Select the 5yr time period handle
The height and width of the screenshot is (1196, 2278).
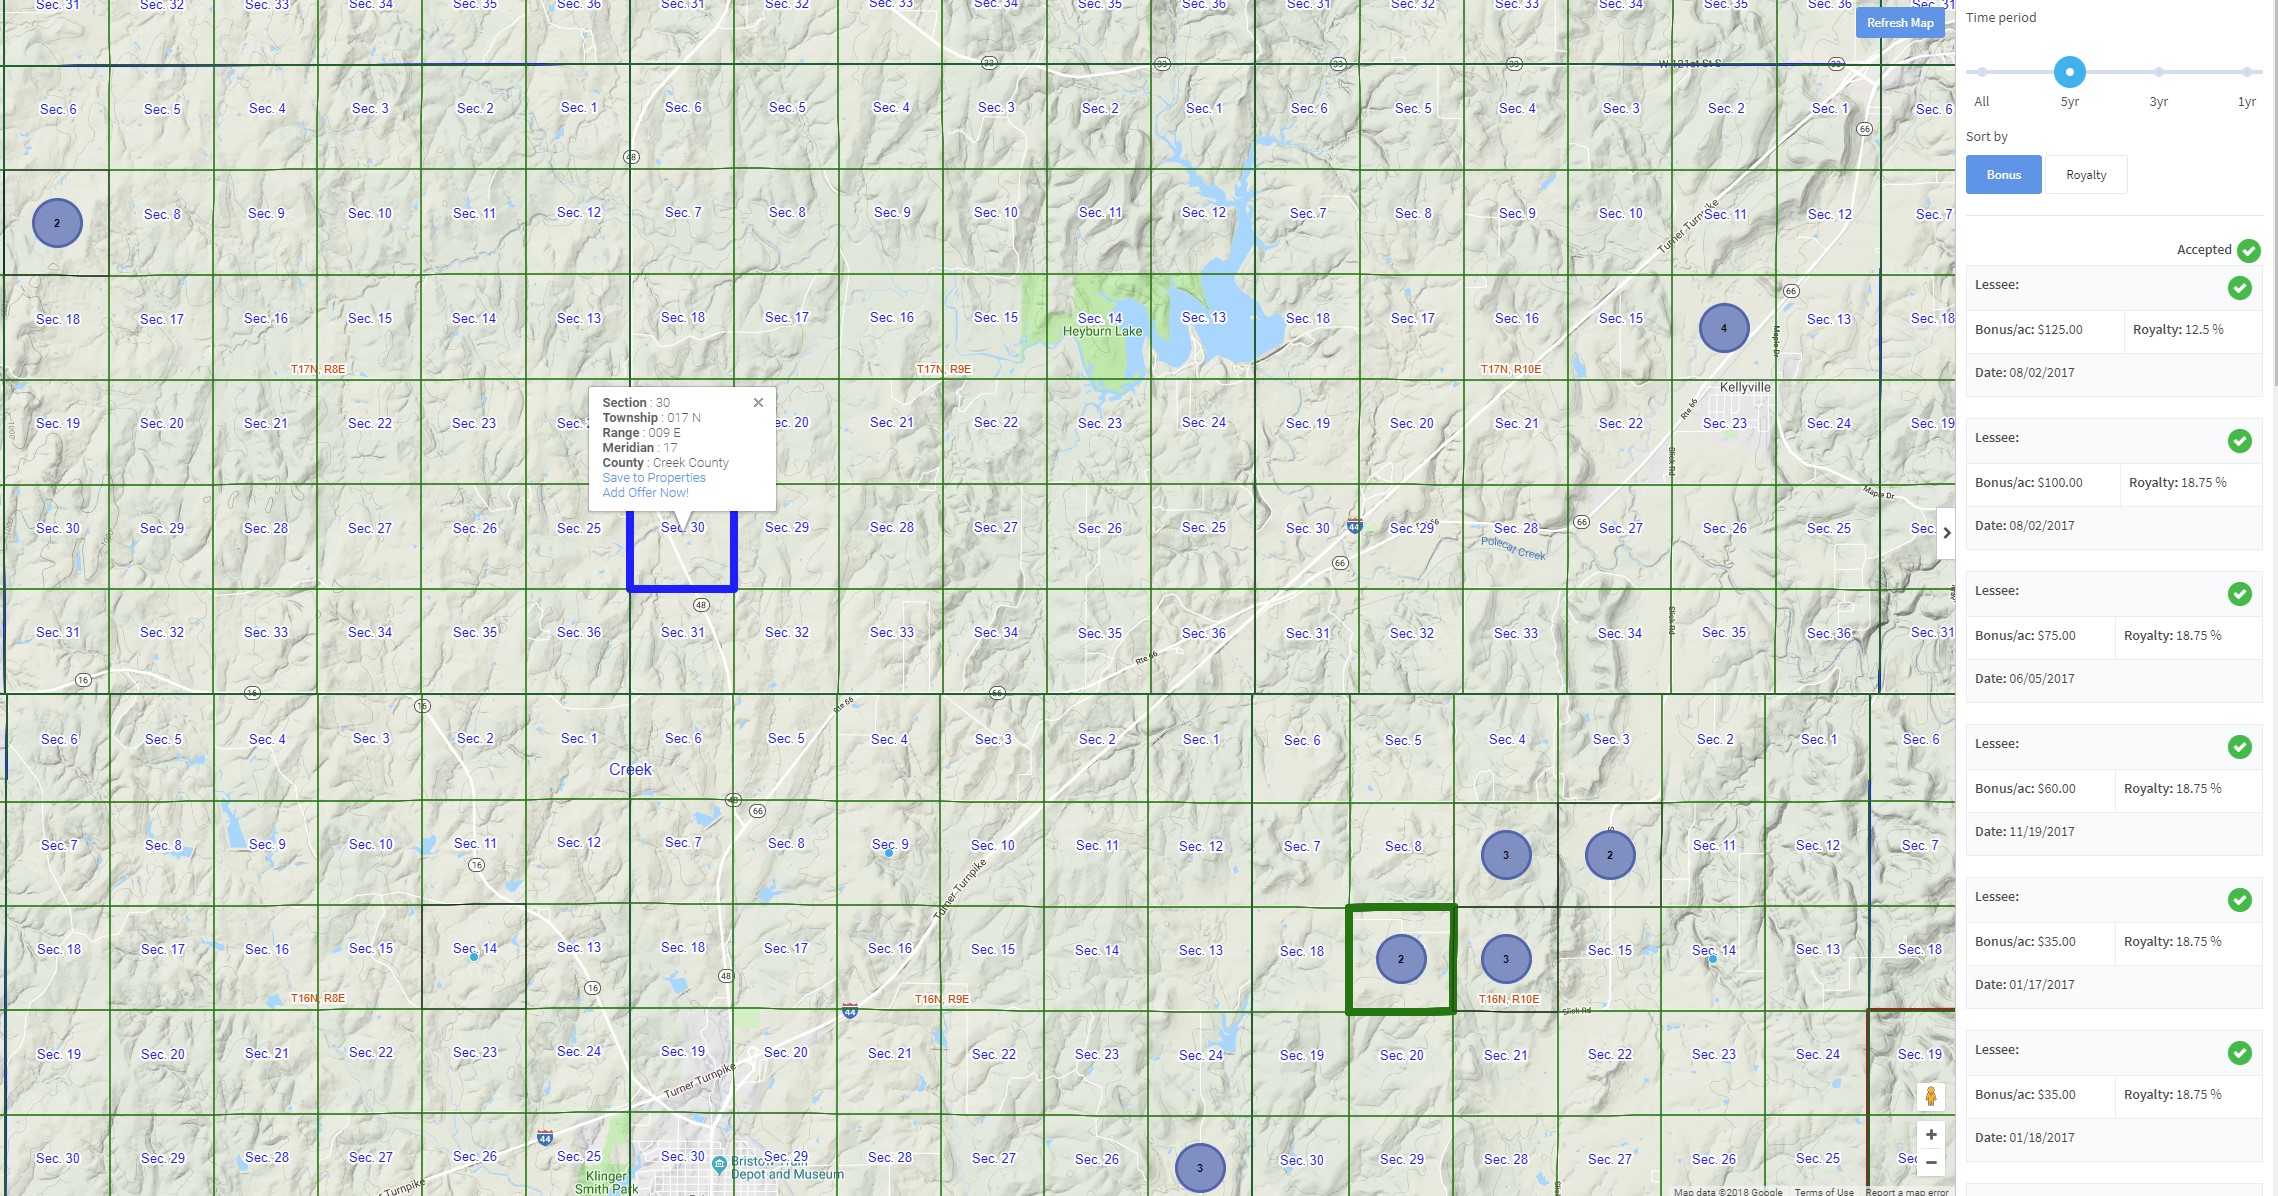click(2070, 72)
